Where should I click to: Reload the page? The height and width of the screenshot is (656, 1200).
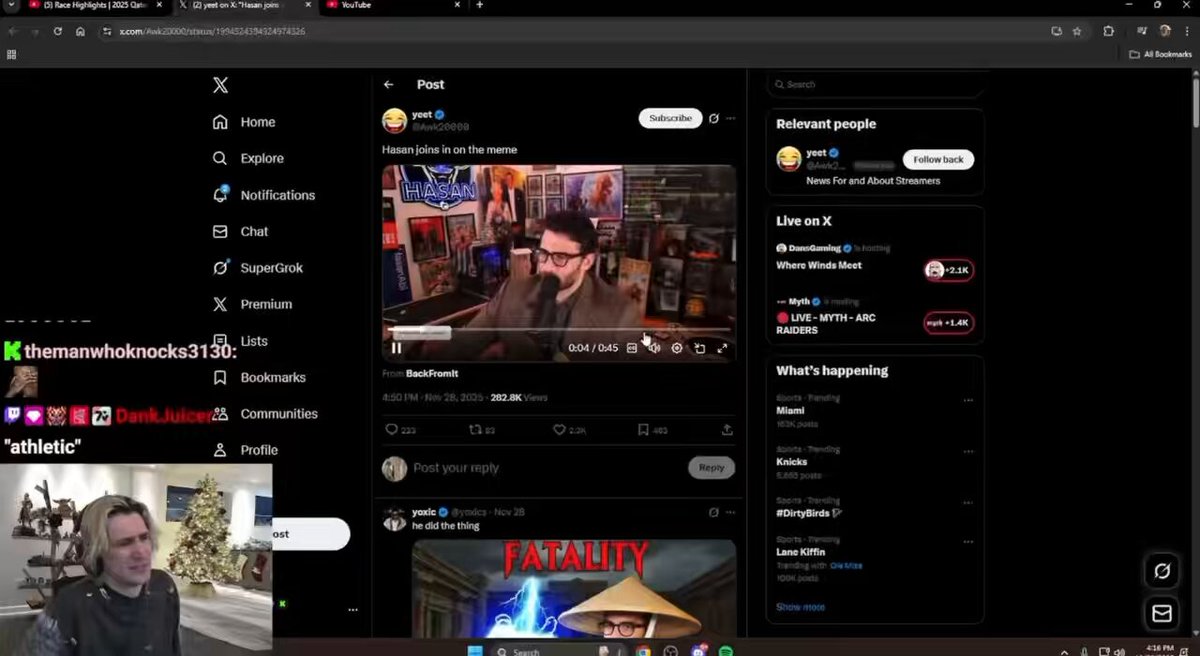[58, 31]
